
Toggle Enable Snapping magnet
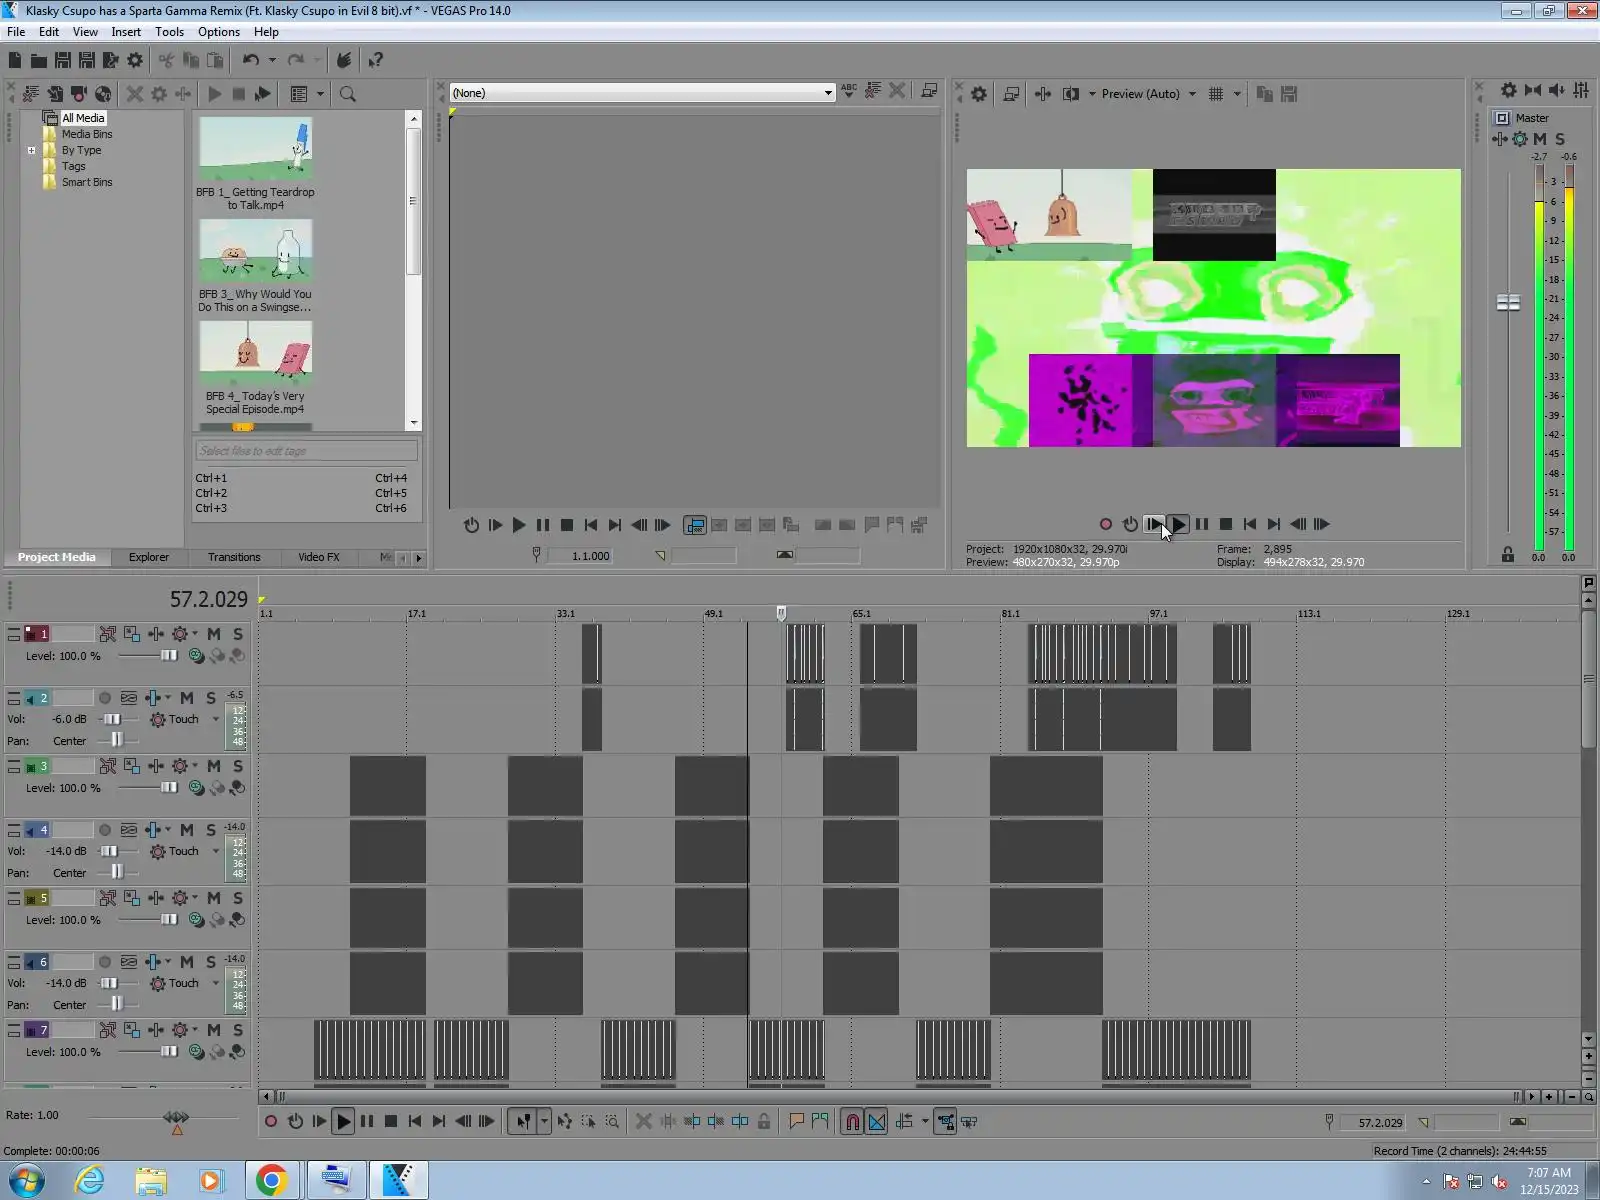coord(852,1122)
